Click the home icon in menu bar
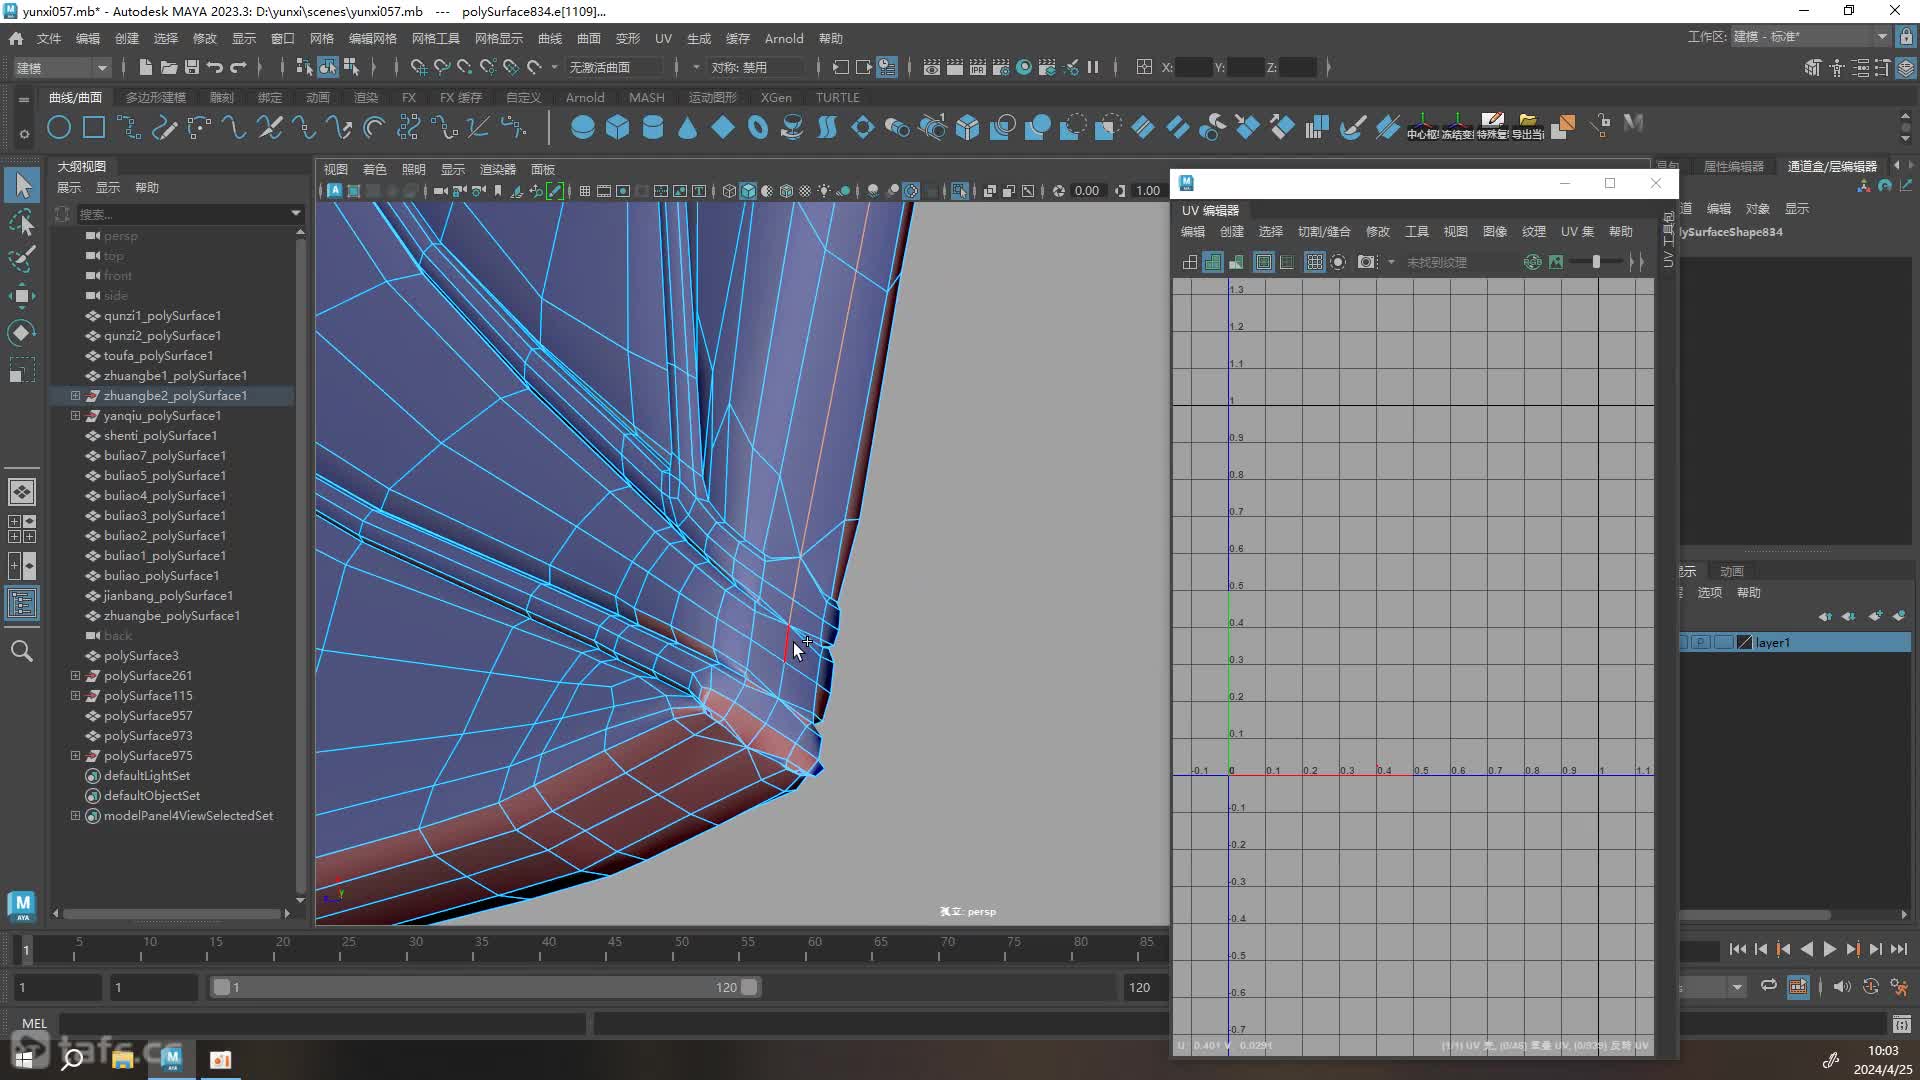 tap(15, 38)
